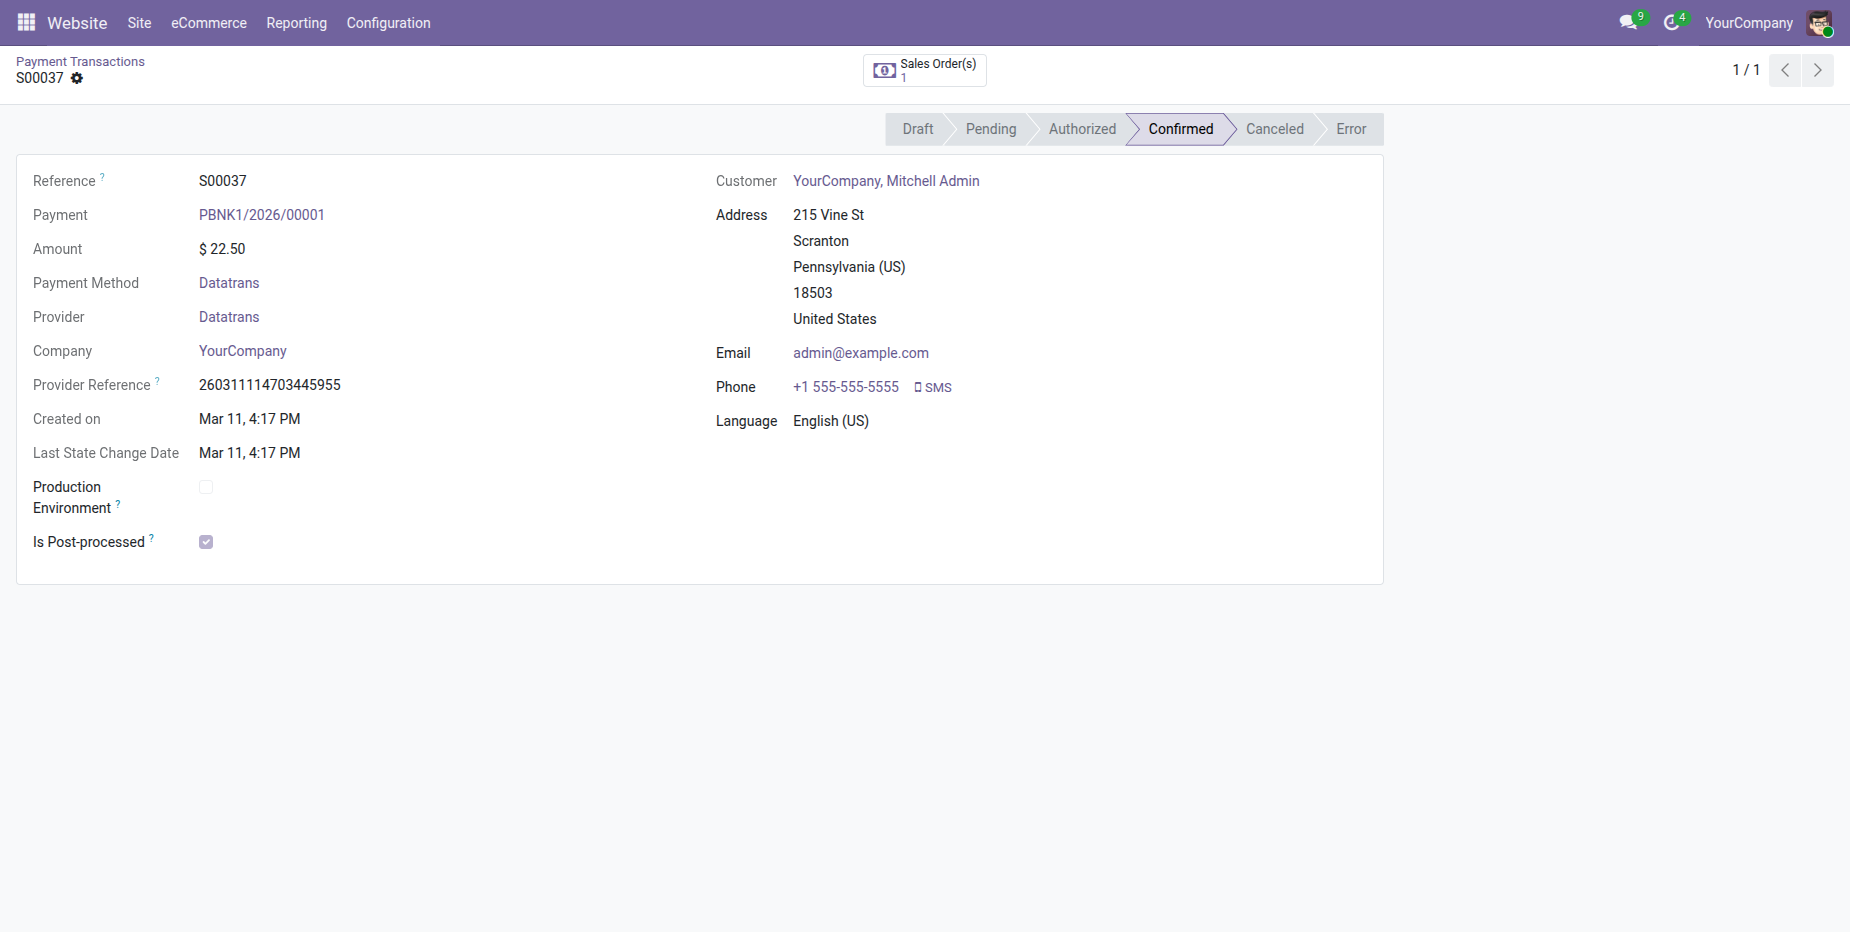Go to the previous record arrow
The height and width of the screenshot is (932, 1850).
coord(1785,70)
